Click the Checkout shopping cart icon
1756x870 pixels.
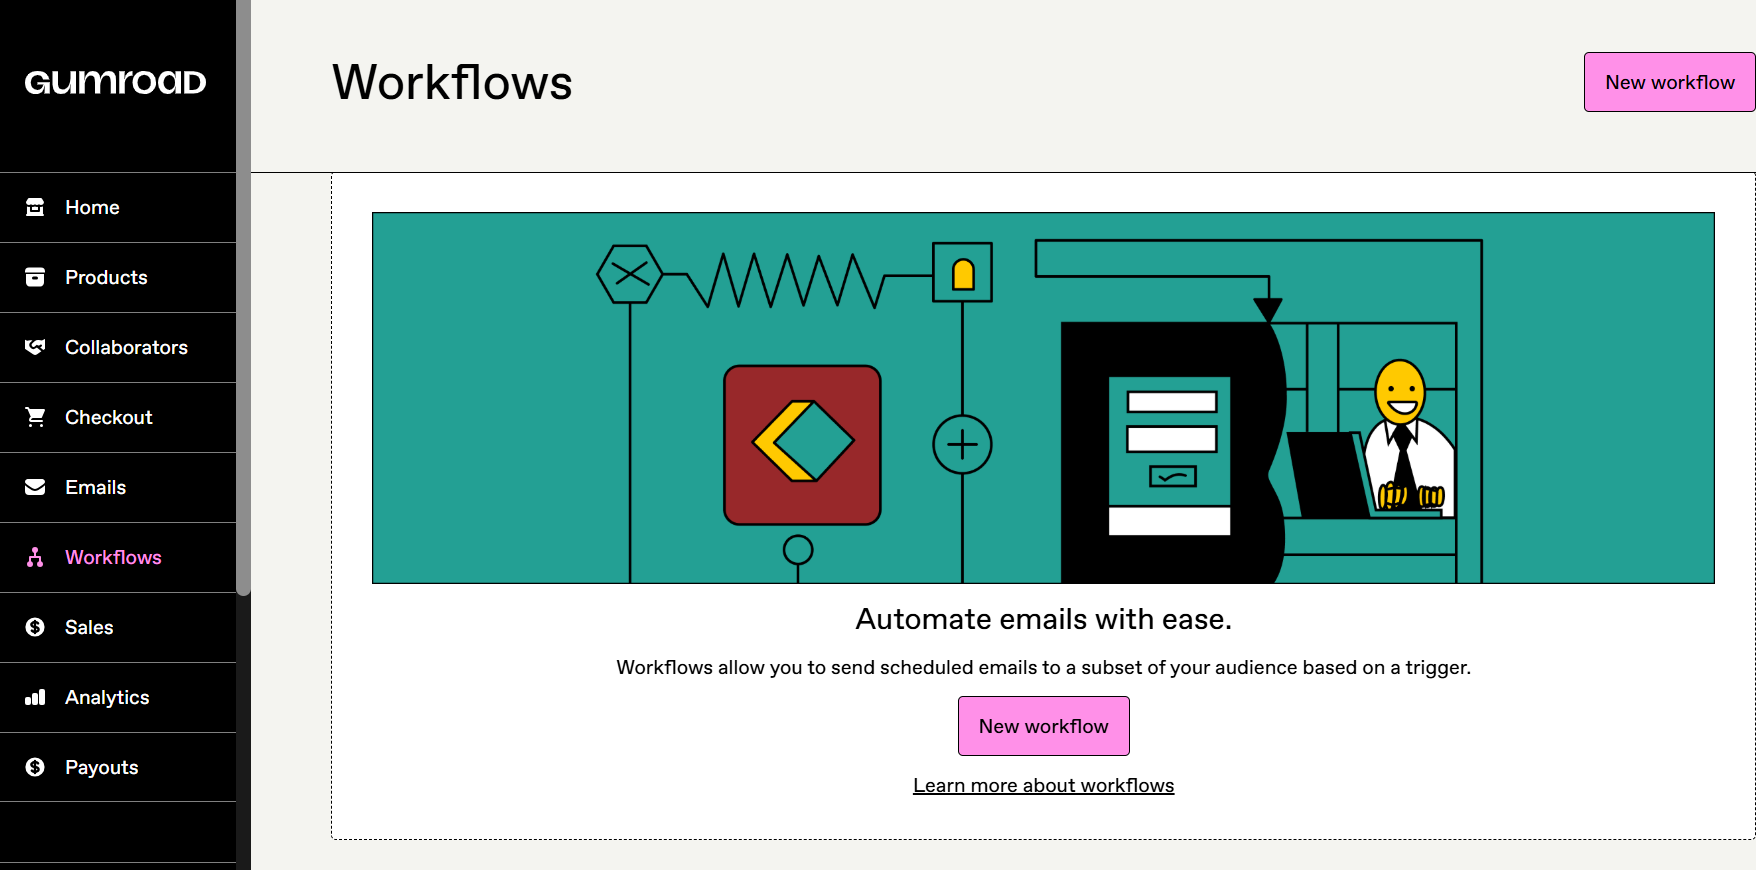coord(35,417)
